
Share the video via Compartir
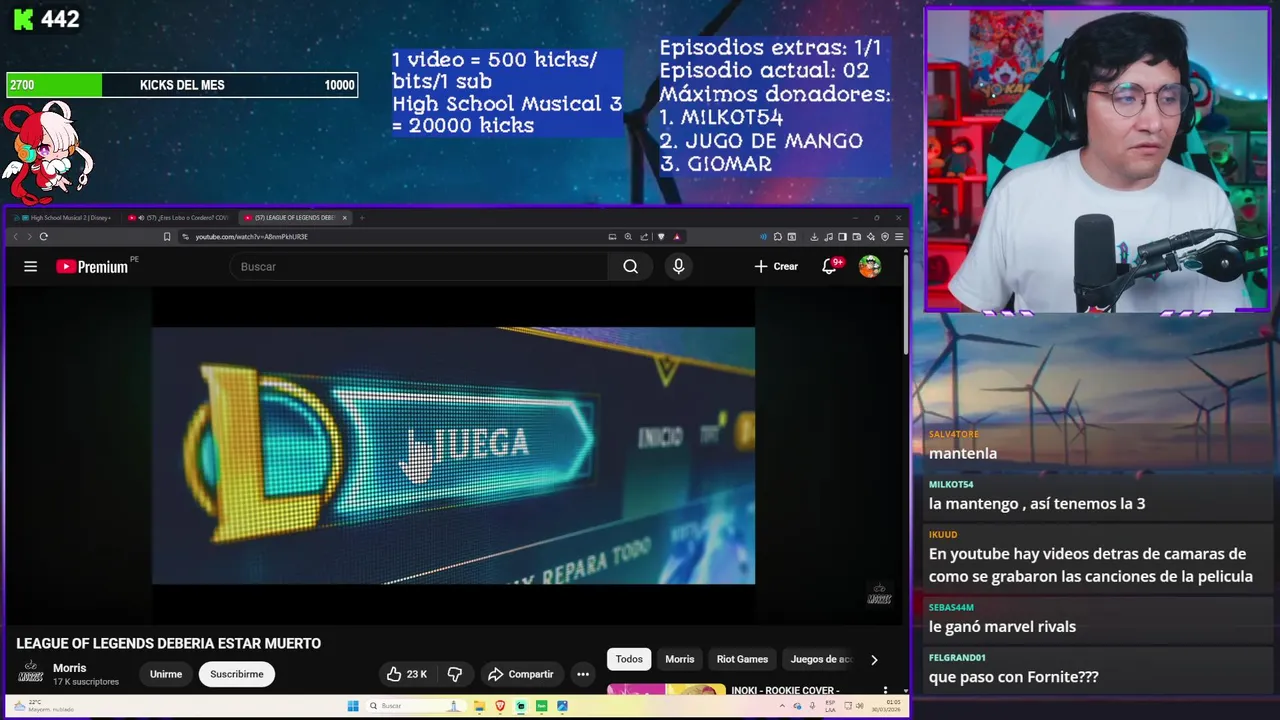pos(520,674)
